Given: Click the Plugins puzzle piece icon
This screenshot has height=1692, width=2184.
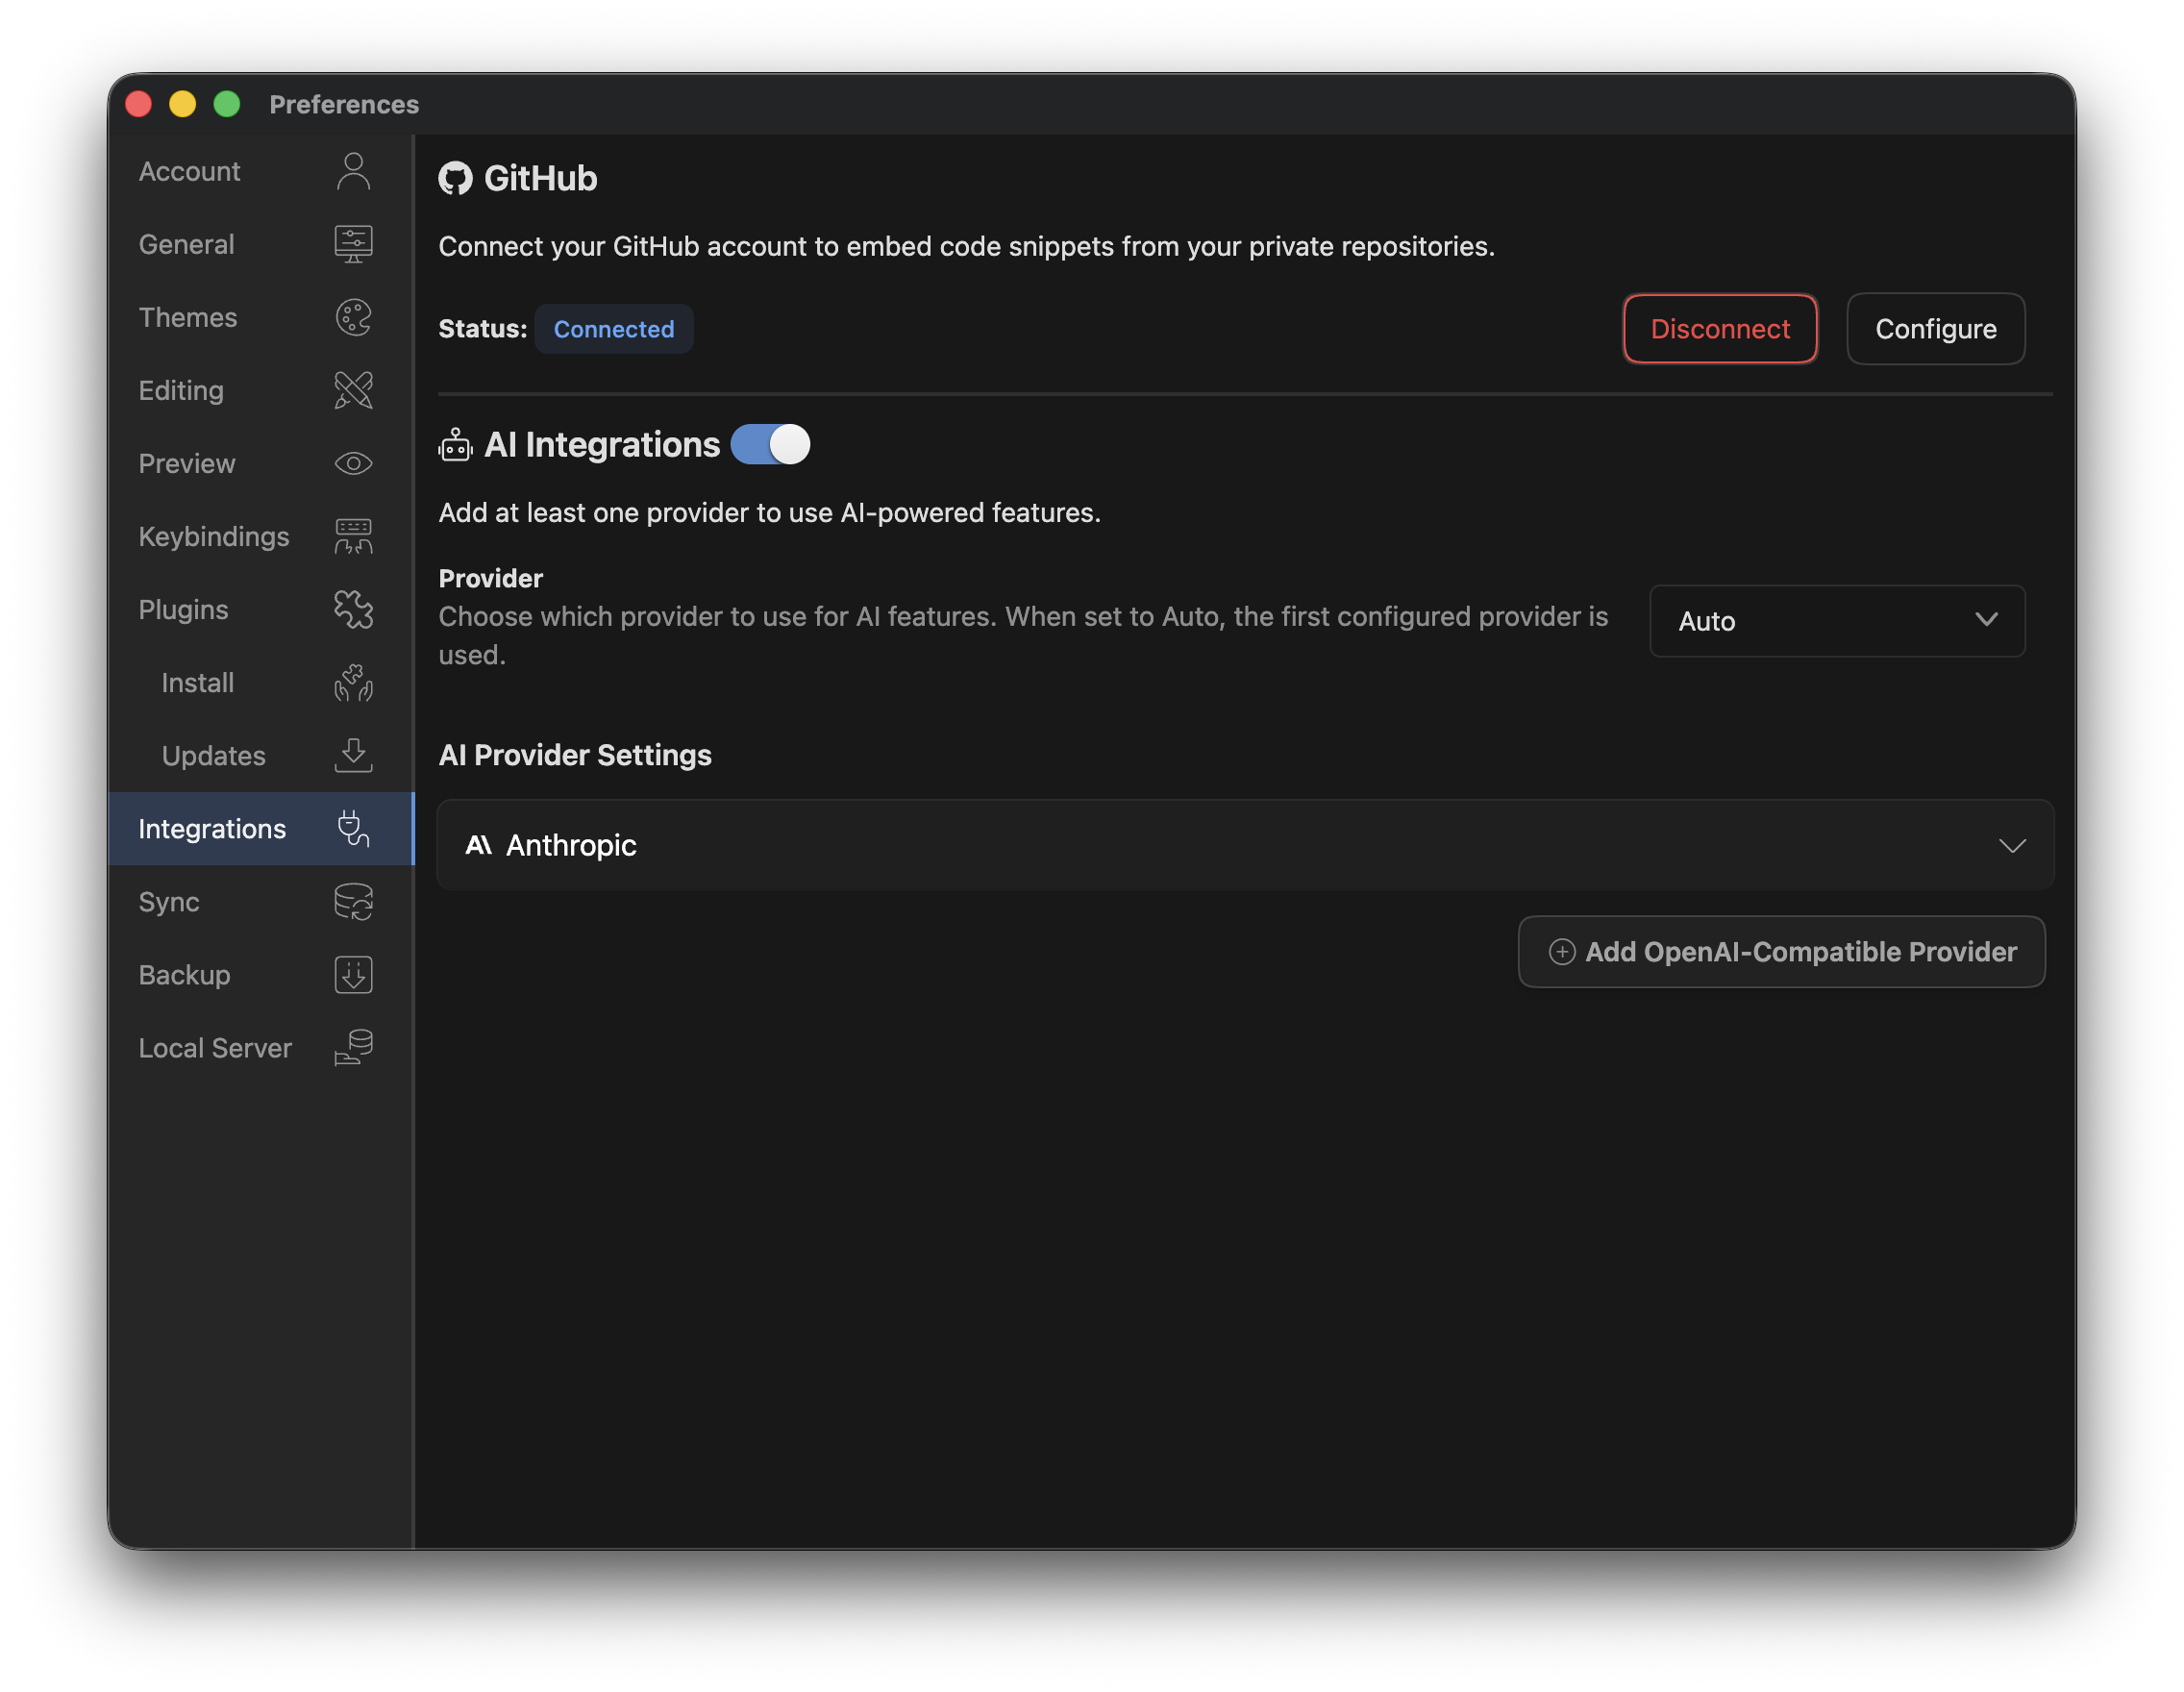Looking at the screenshot, I should 353,609.
